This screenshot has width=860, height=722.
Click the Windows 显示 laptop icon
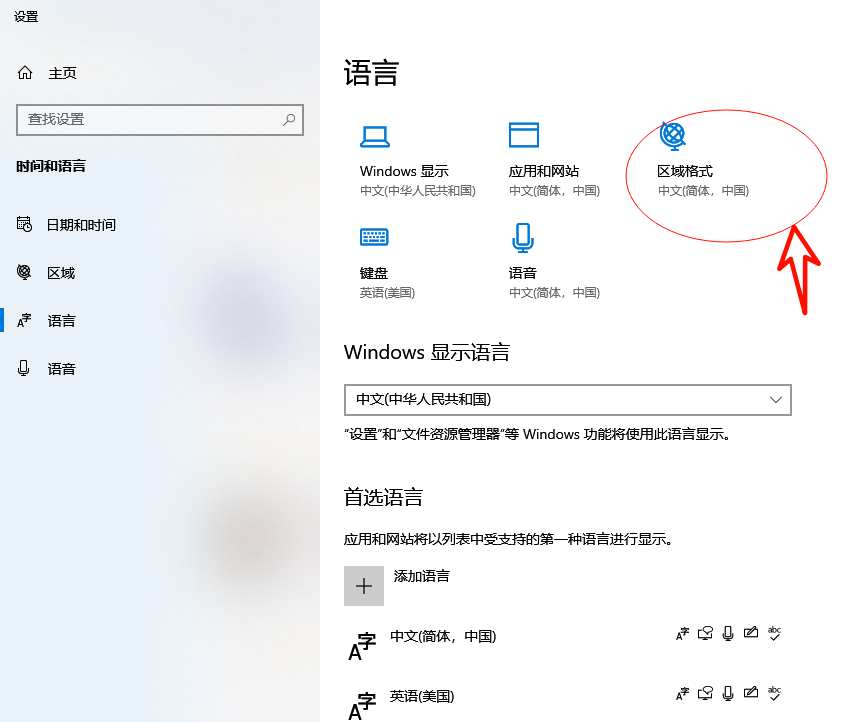(375, 137)
